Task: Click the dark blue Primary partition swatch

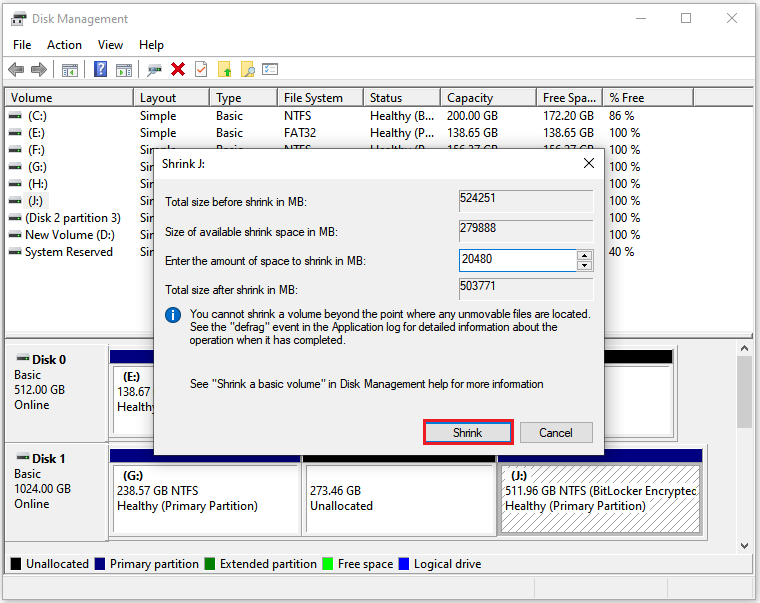Action: (100, 564)
